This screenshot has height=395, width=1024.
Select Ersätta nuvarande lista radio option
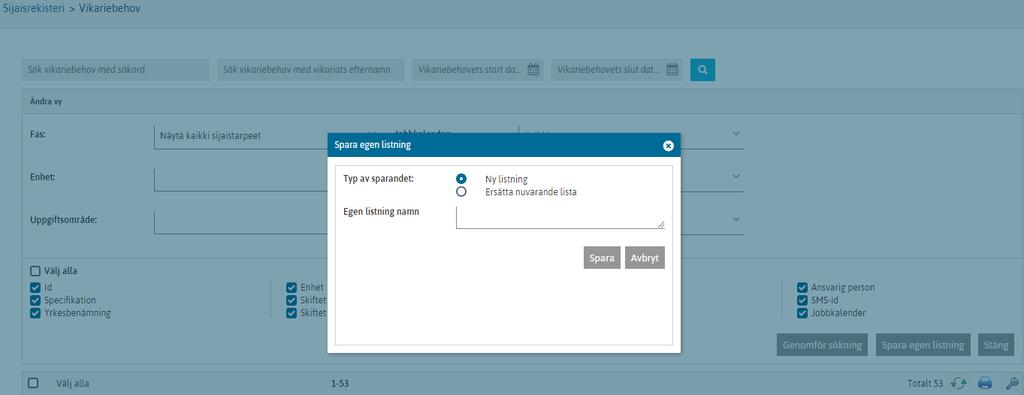point(461,192)
